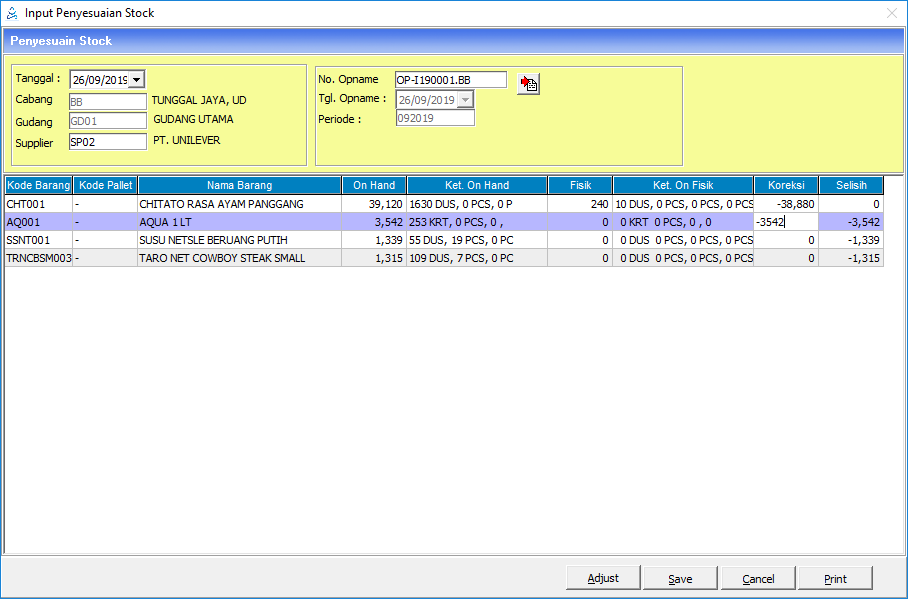The height and width of the screenshot is (599, 908).
Task: Select the CHT001 row item code
Action: (x=39, y=204)
